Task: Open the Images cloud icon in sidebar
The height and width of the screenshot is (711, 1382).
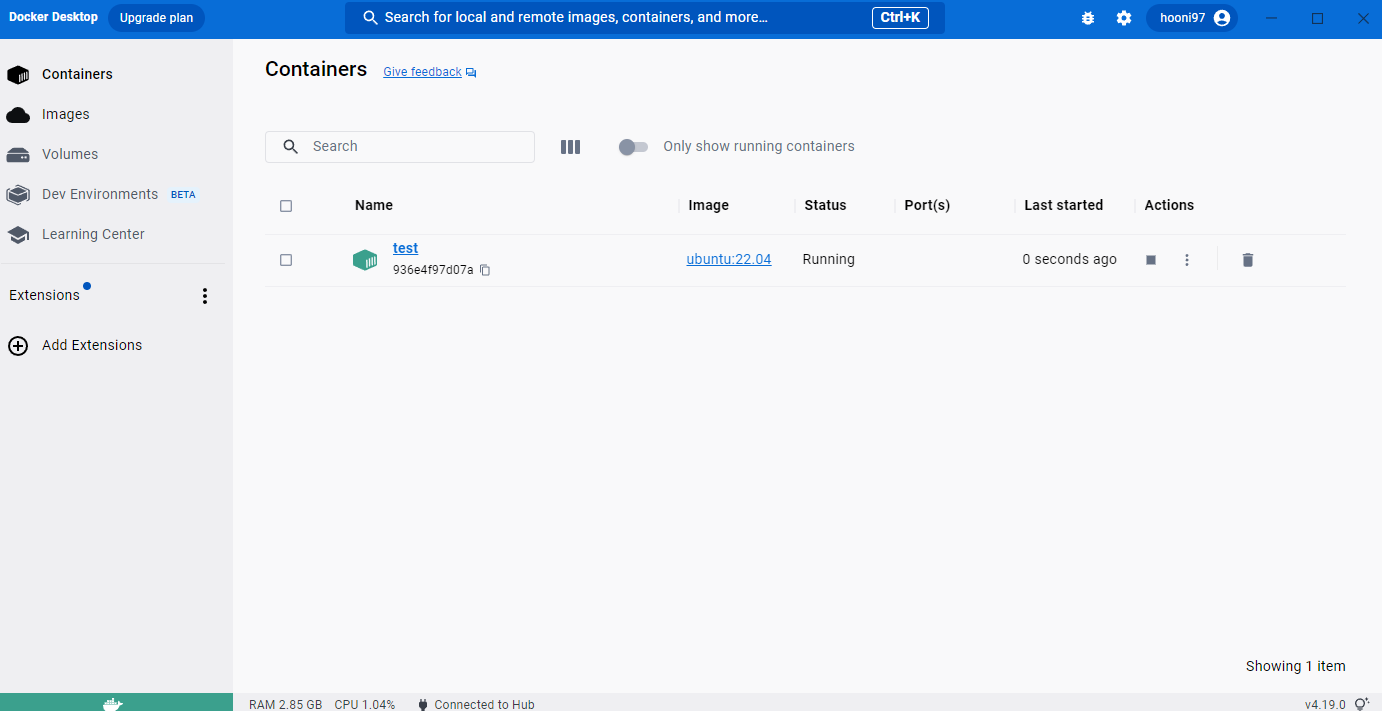Action: tap(18, 115)
